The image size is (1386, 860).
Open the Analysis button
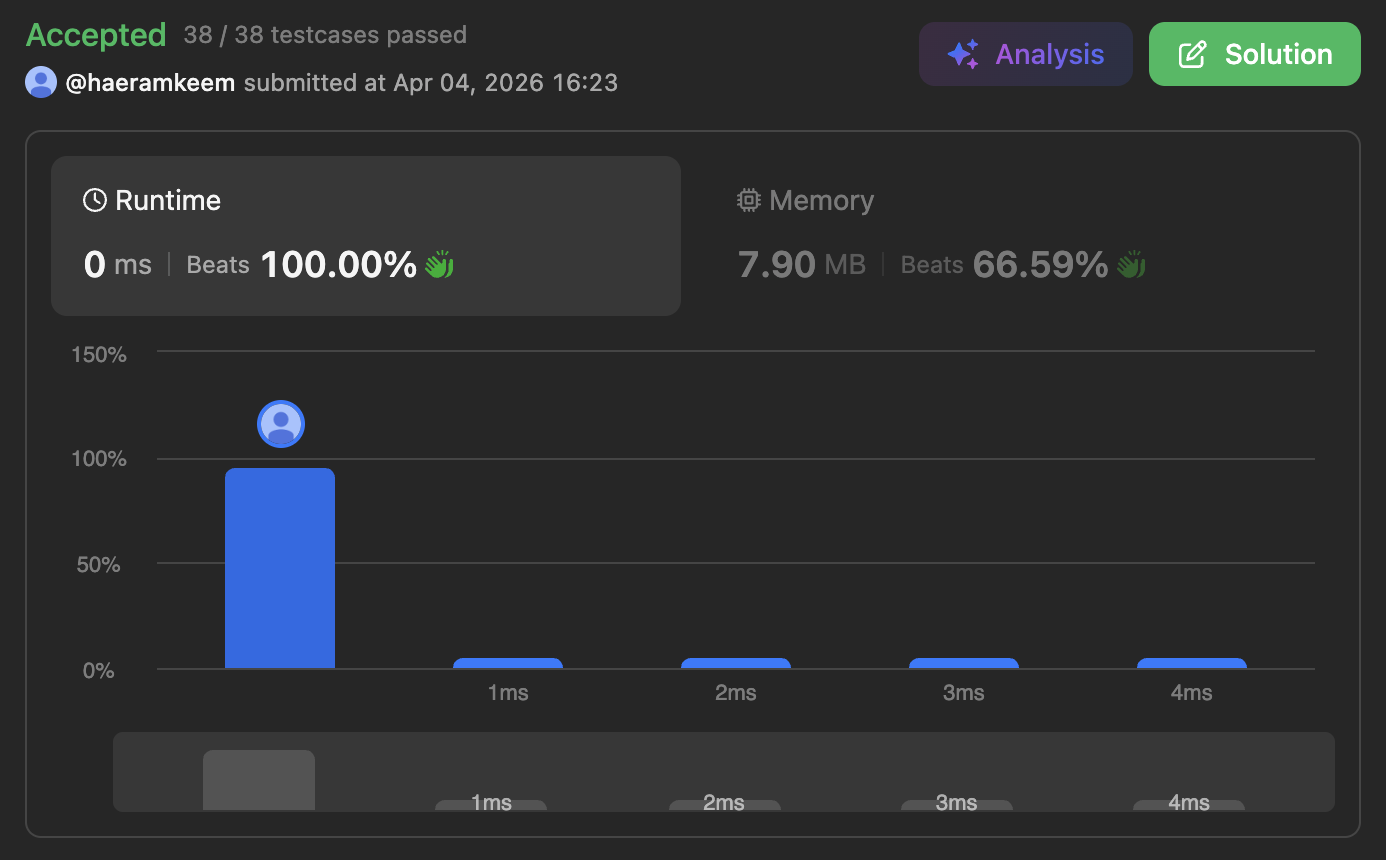pyautogui.click(x=1025, y=54)
